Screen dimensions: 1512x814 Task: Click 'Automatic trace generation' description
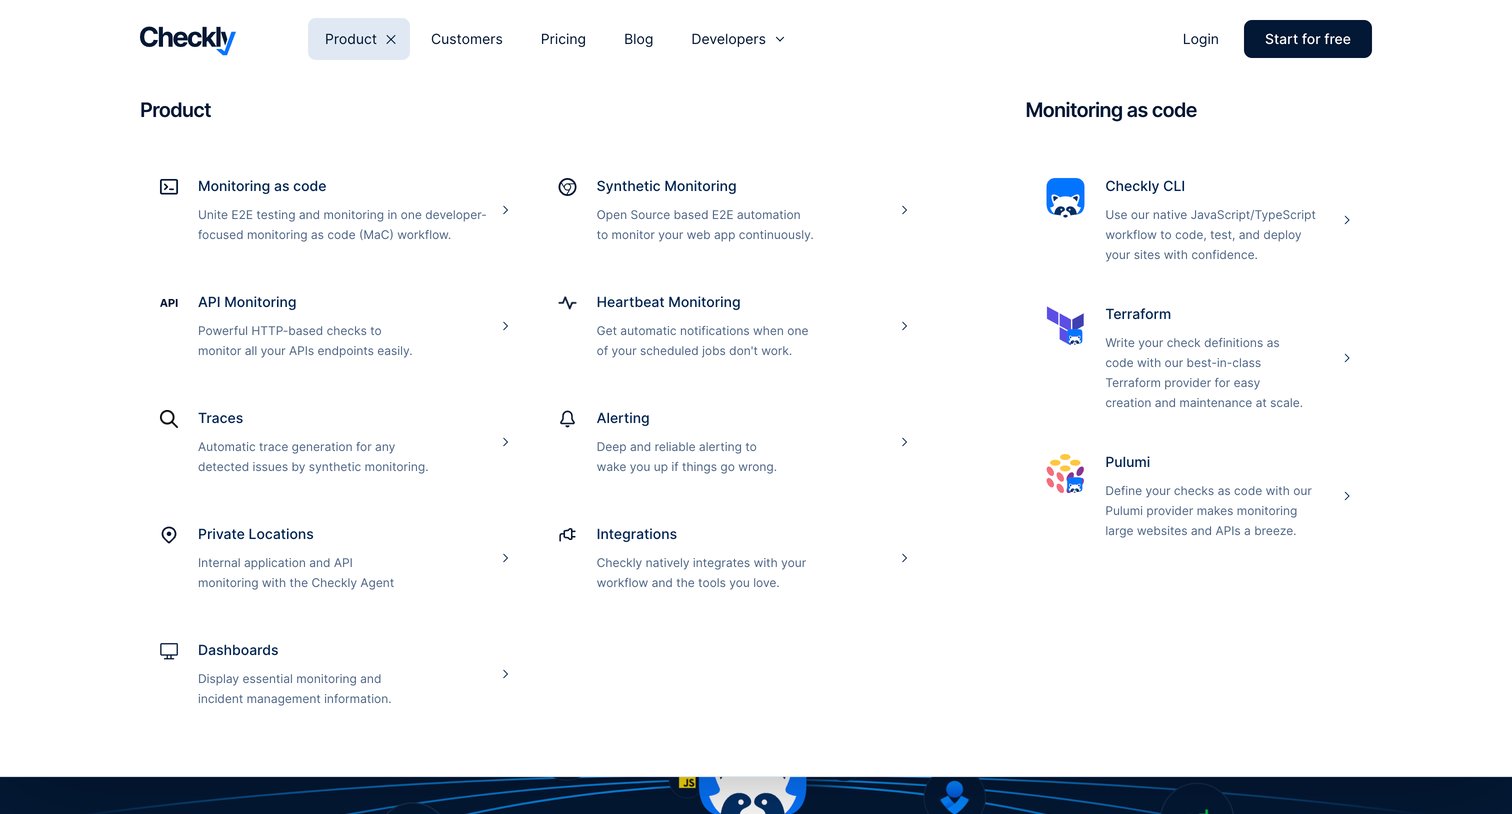313,457
